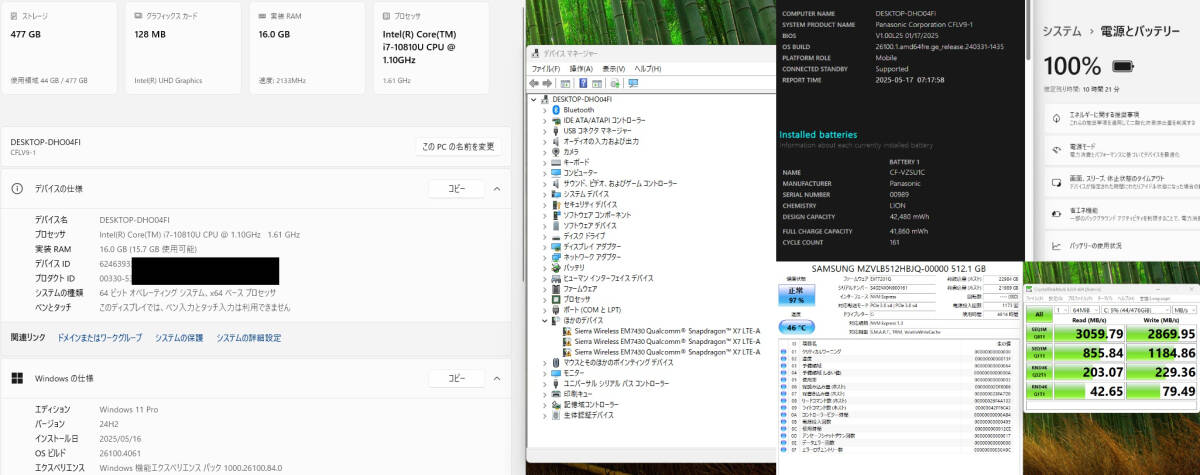Expand ネットワーク アダプター node arrow
The width and height of the screenshot is (1200, 475).
[545, 257]
